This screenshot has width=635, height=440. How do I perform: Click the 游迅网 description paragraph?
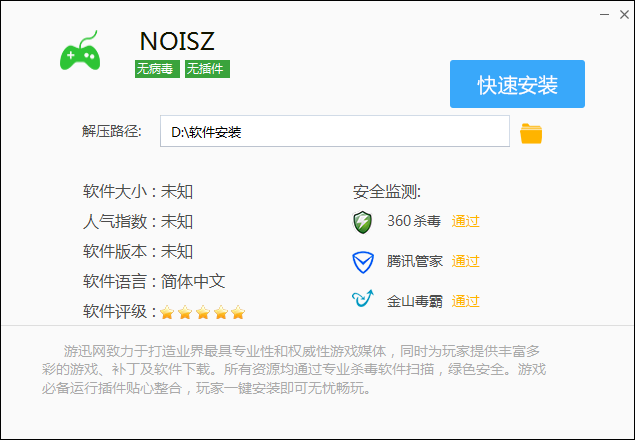click(x=294, y=369)
